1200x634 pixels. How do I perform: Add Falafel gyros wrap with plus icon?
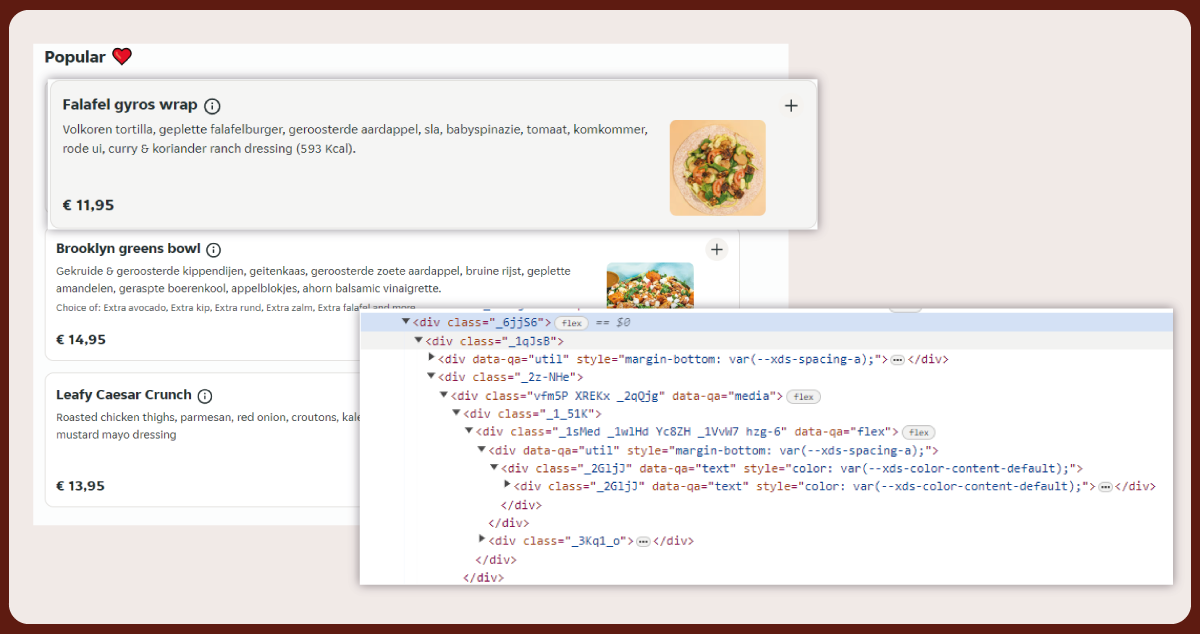click(791, 105)
